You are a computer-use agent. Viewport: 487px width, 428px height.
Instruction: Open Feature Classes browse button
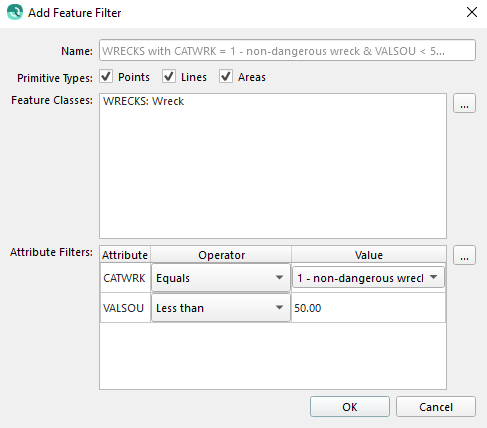point(464,103)
